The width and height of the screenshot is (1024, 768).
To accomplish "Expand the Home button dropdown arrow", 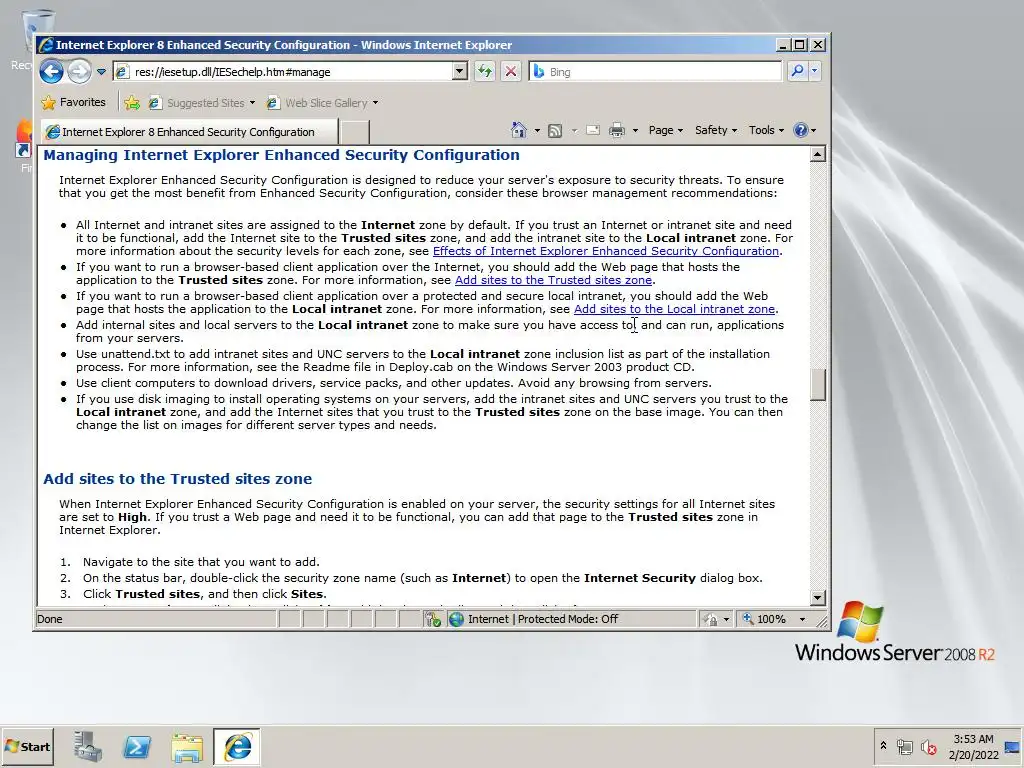I will [537, 131].
